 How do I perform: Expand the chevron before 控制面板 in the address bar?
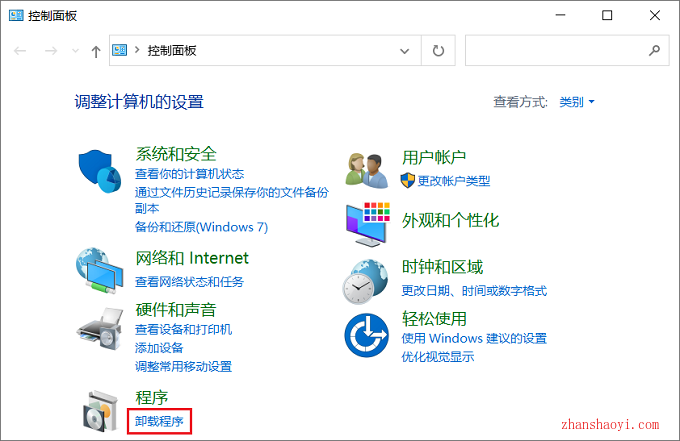click(x=137, y=50)
